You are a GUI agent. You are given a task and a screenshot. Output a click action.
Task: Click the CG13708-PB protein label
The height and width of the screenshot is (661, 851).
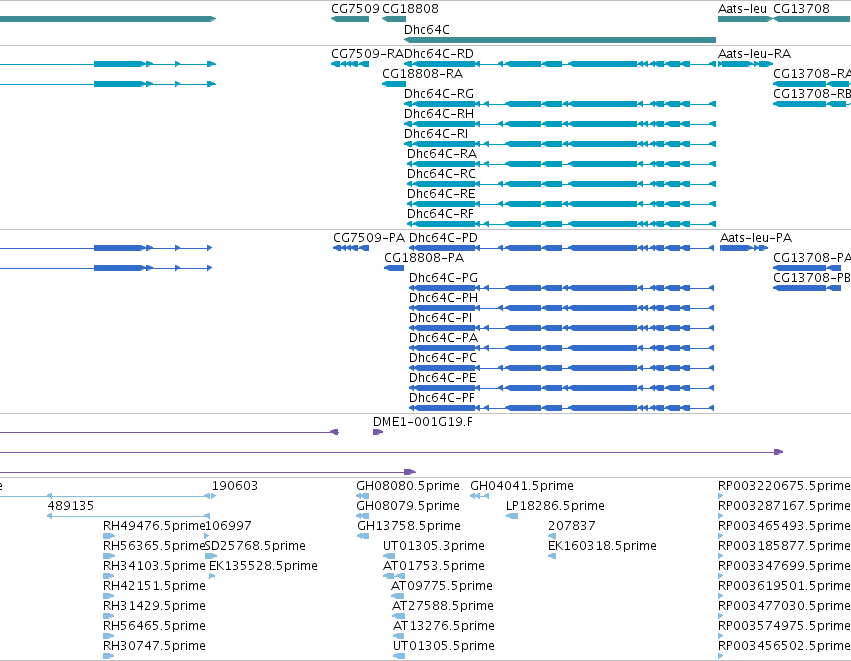[x=812, y=278]
